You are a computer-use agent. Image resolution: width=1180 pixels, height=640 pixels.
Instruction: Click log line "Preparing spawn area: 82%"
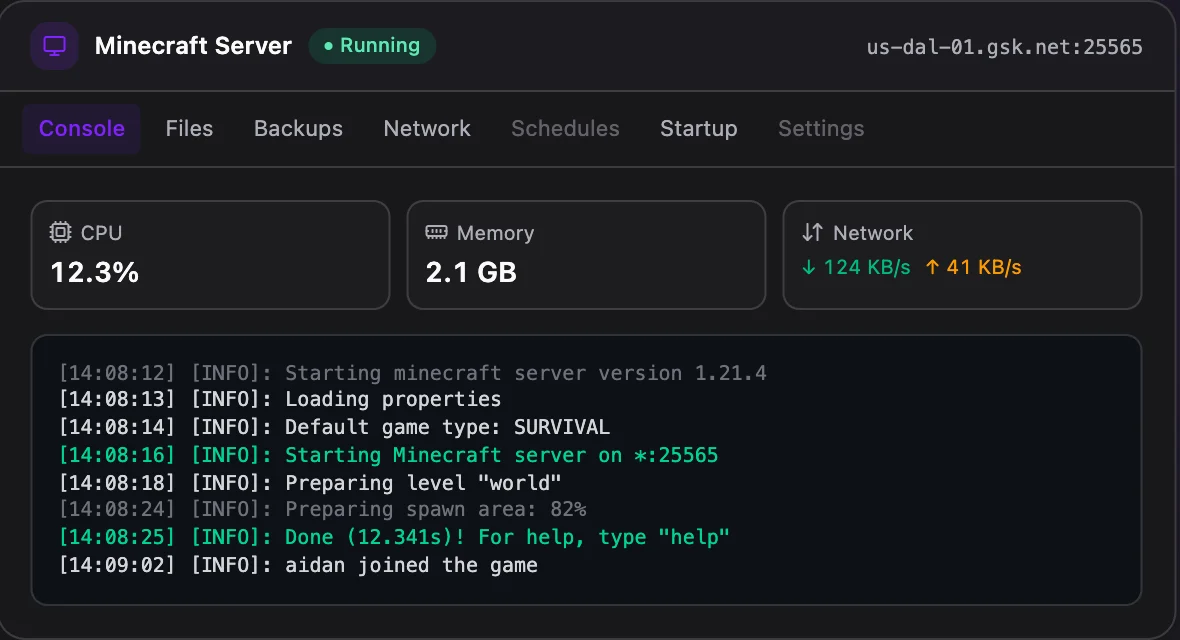click(322, 510)
